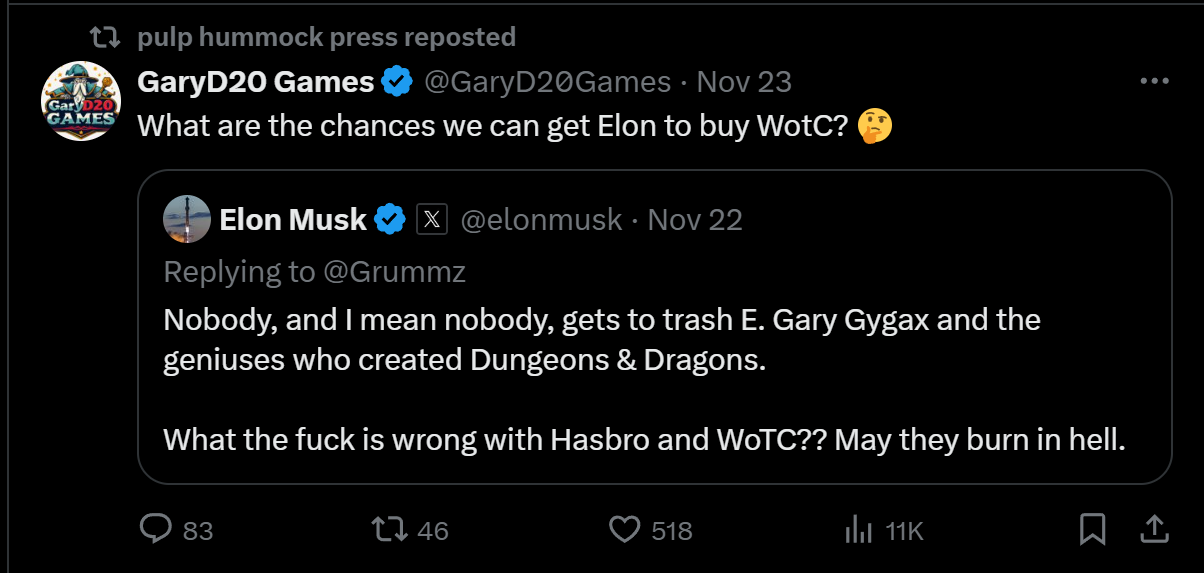The image size is (1204, 573).
Task: Click the Nov 22 quoted post date
Action: pos(695,220)
